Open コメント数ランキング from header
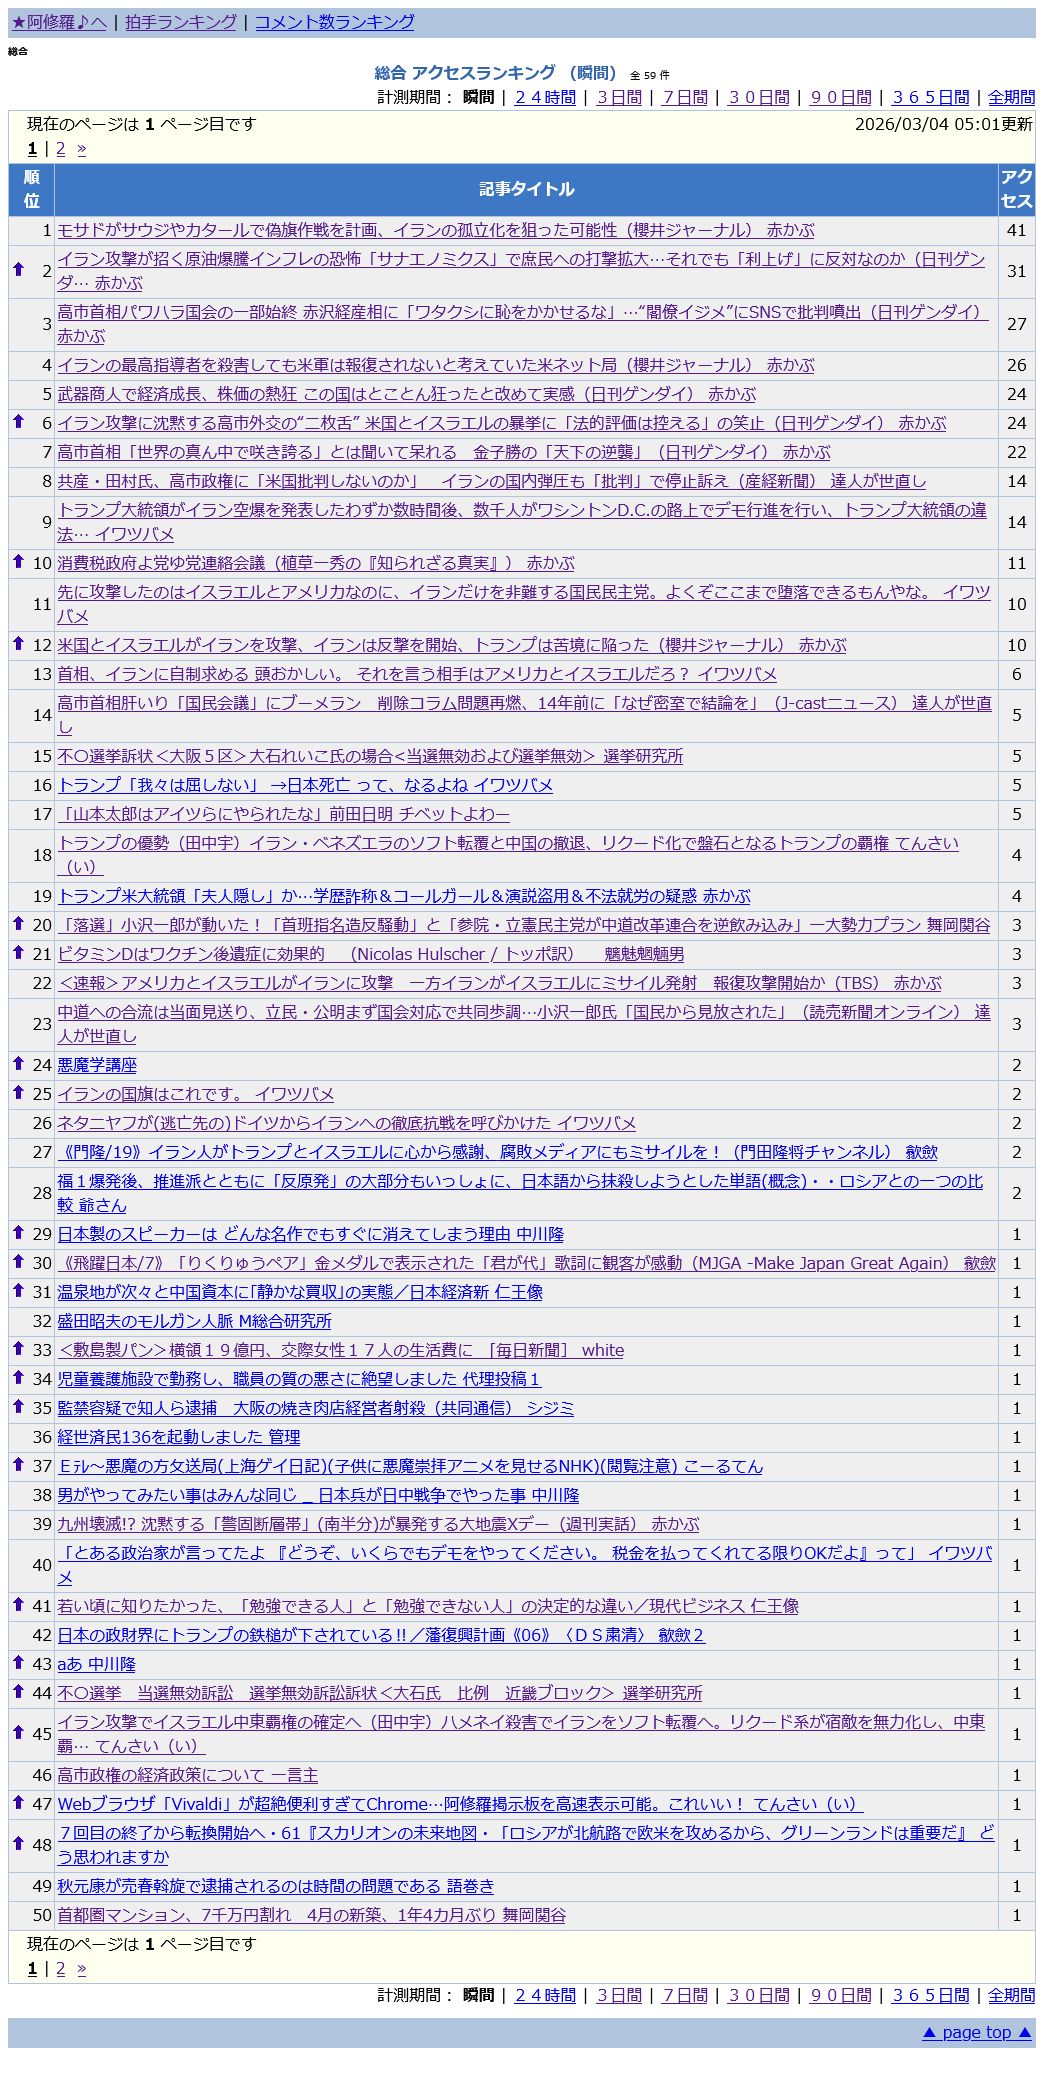 click(x=334, y=22)
